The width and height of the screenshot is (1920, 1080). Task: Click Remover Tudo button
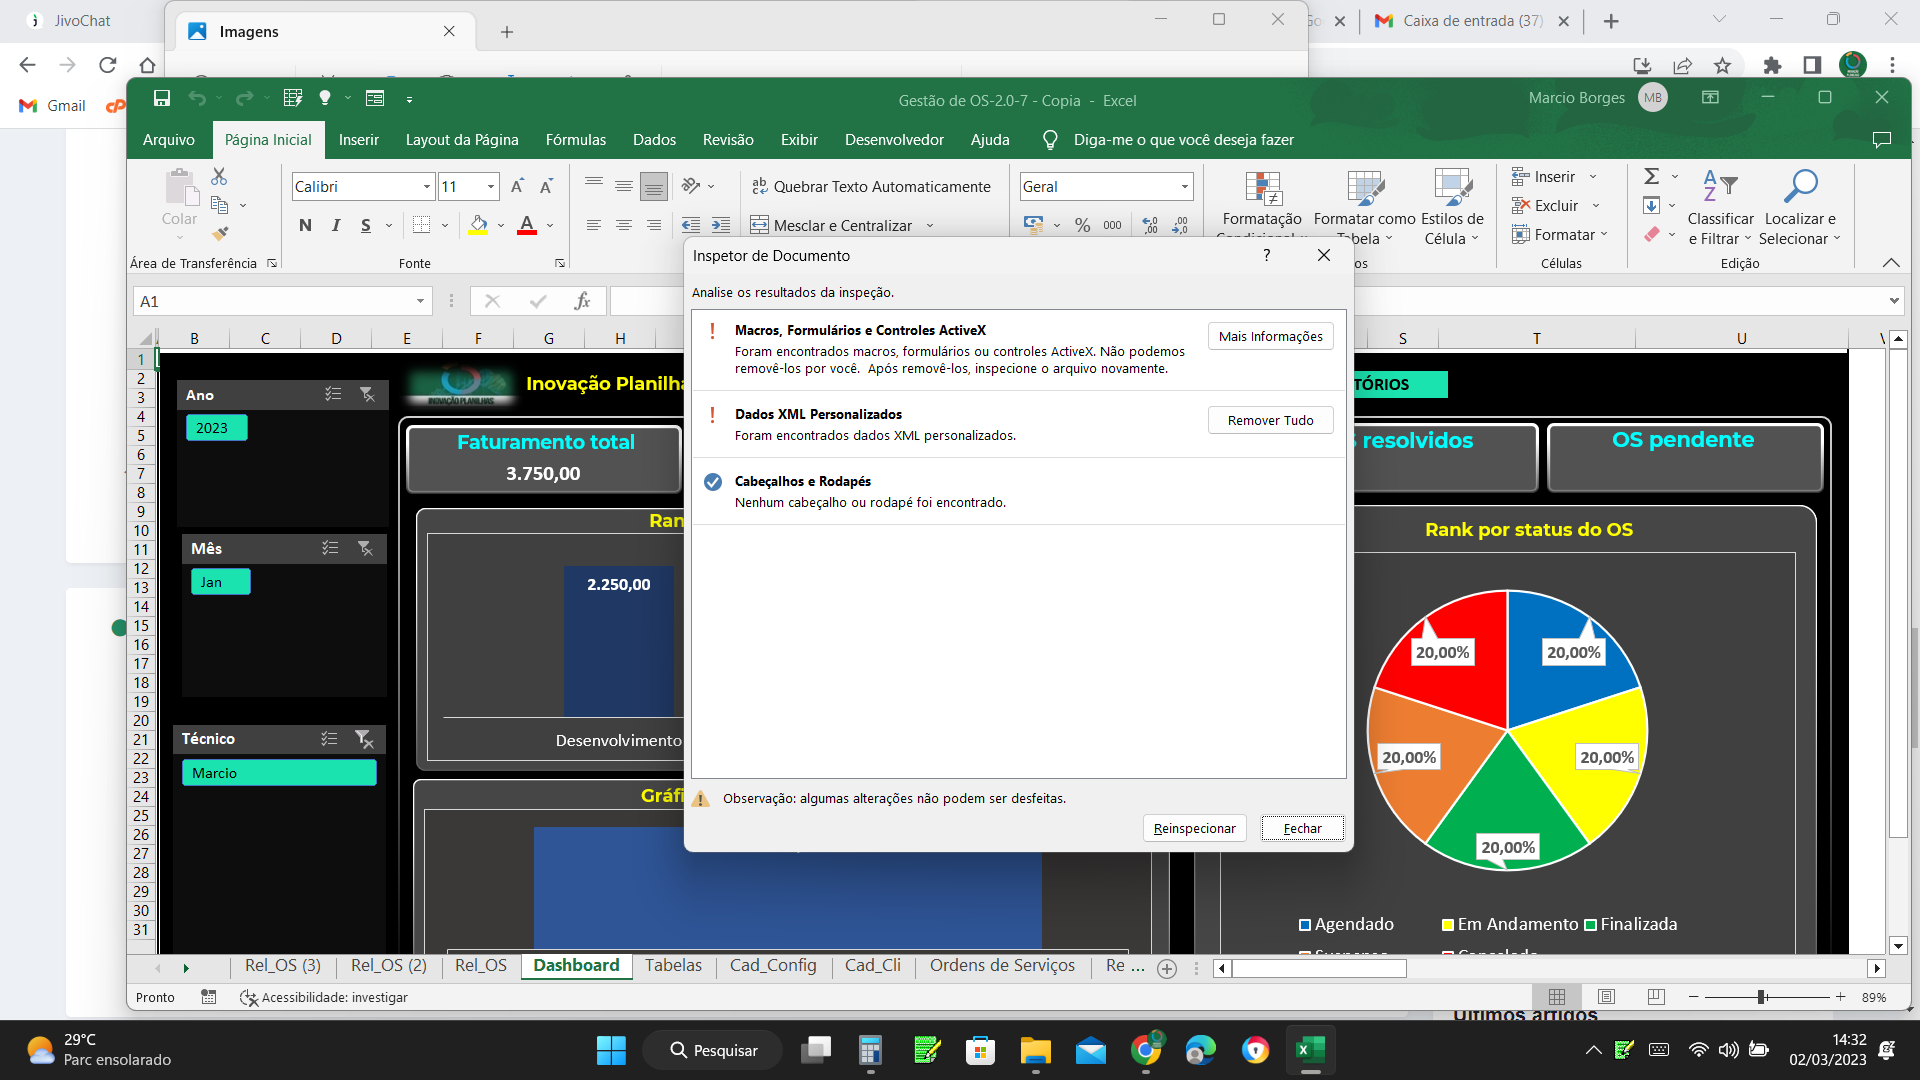click(1271, 420)
